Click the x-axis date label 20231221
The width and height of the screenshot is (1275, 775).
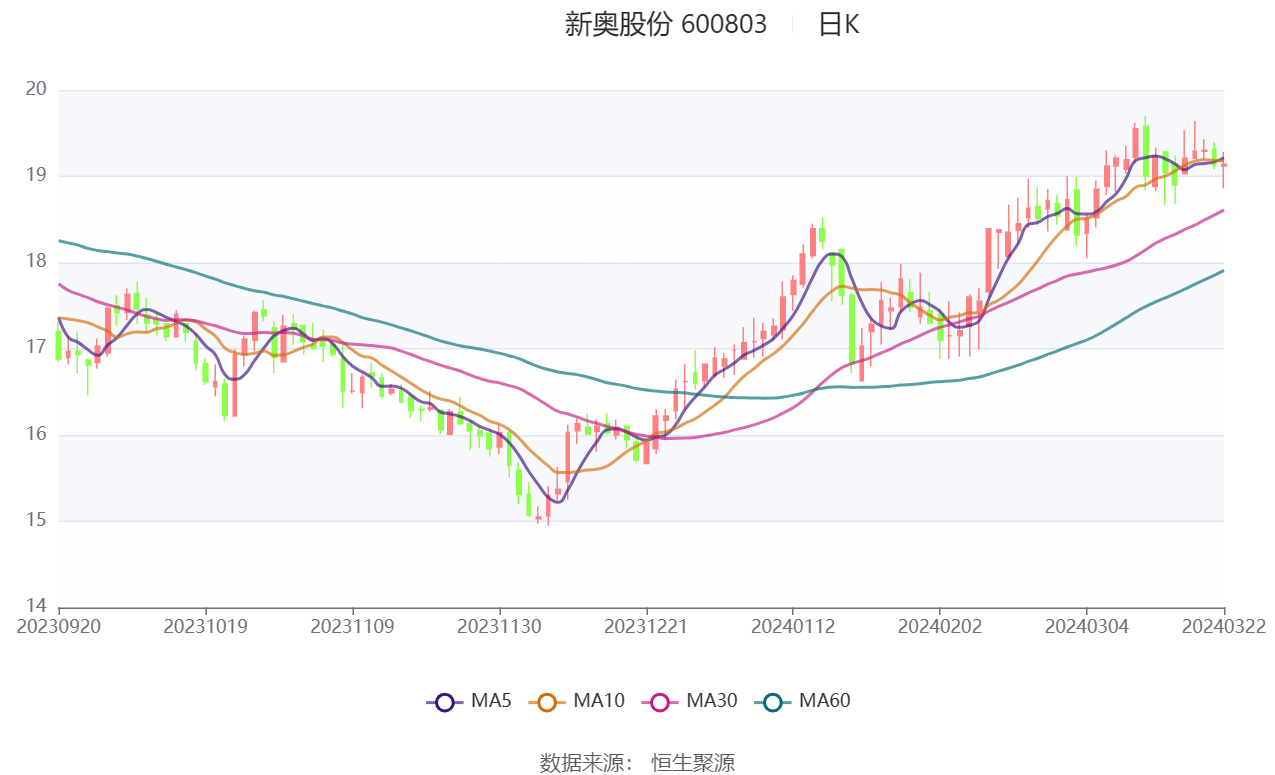(647, 627)
